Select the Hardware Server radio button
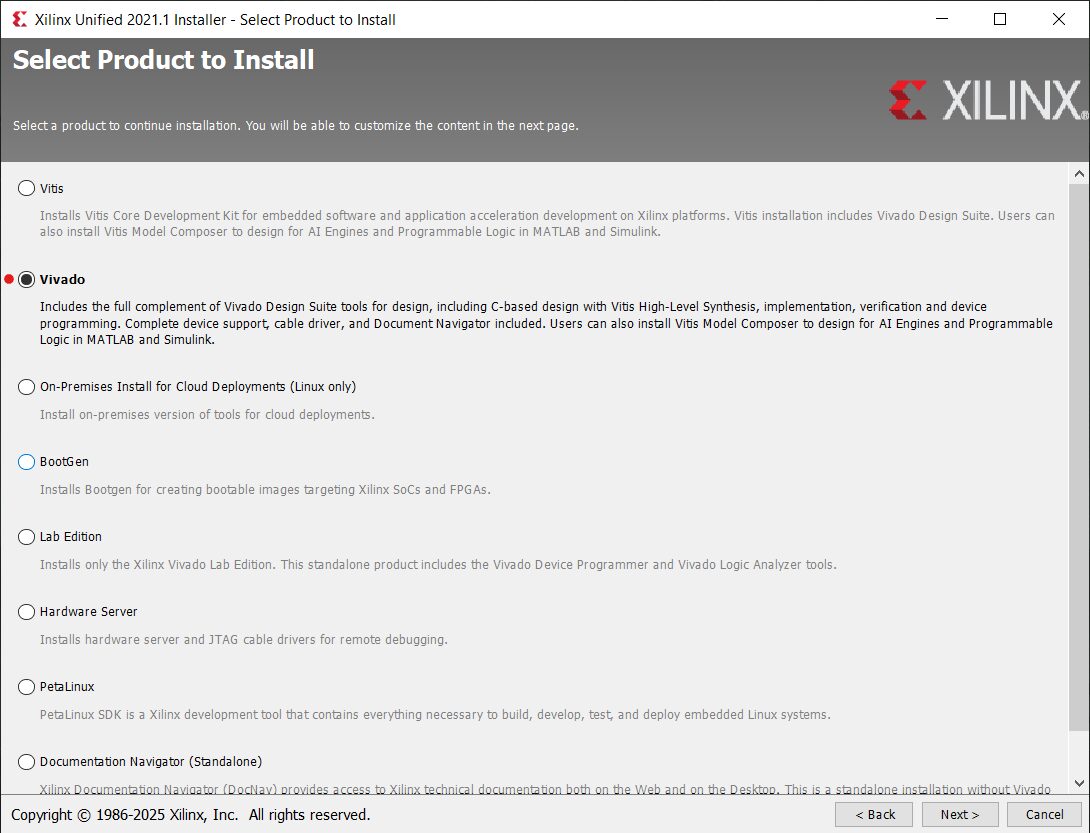1090x833 pixels. point(26,612)
